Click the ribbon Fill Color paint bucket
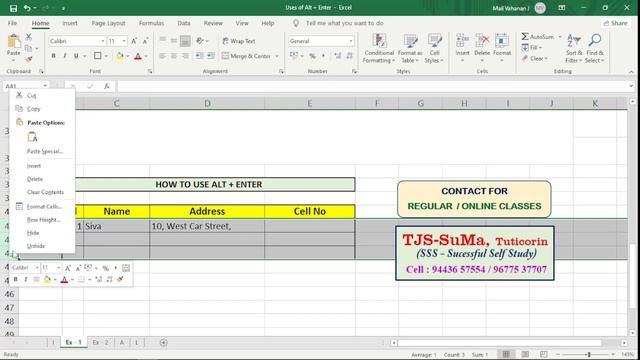The width and height of the screenshot is (640, 360). [120, 56]
